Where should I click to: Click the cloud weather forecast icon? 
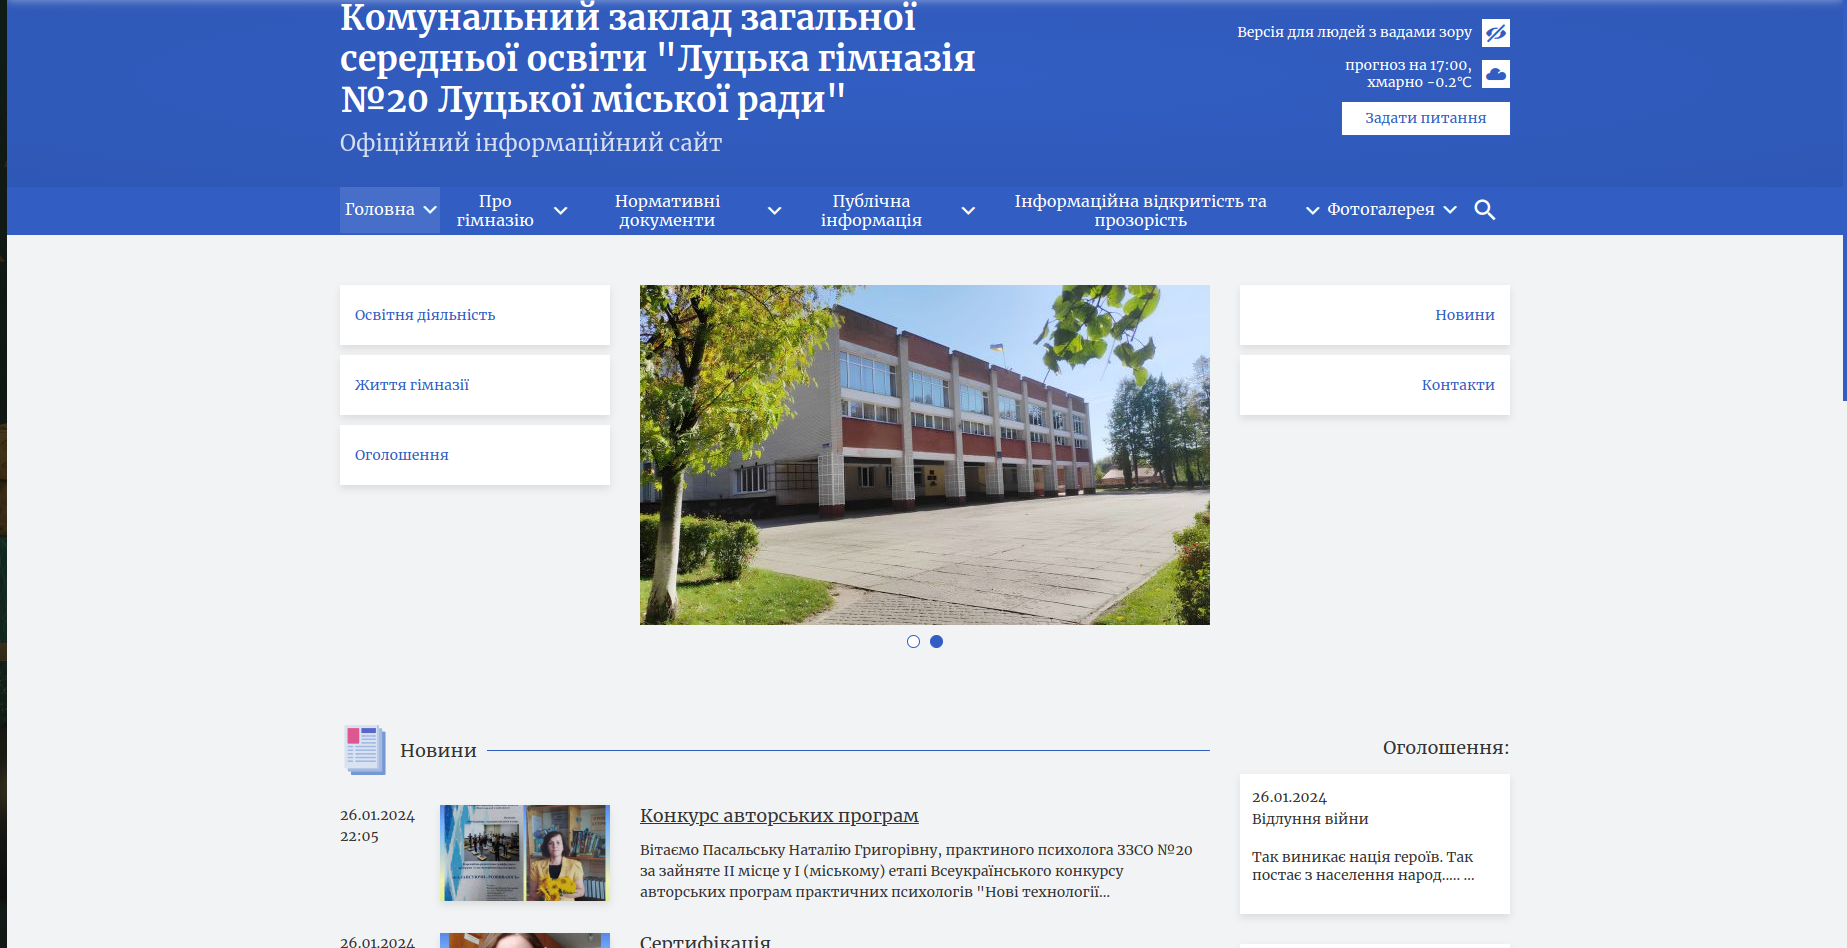(1495, 74)
